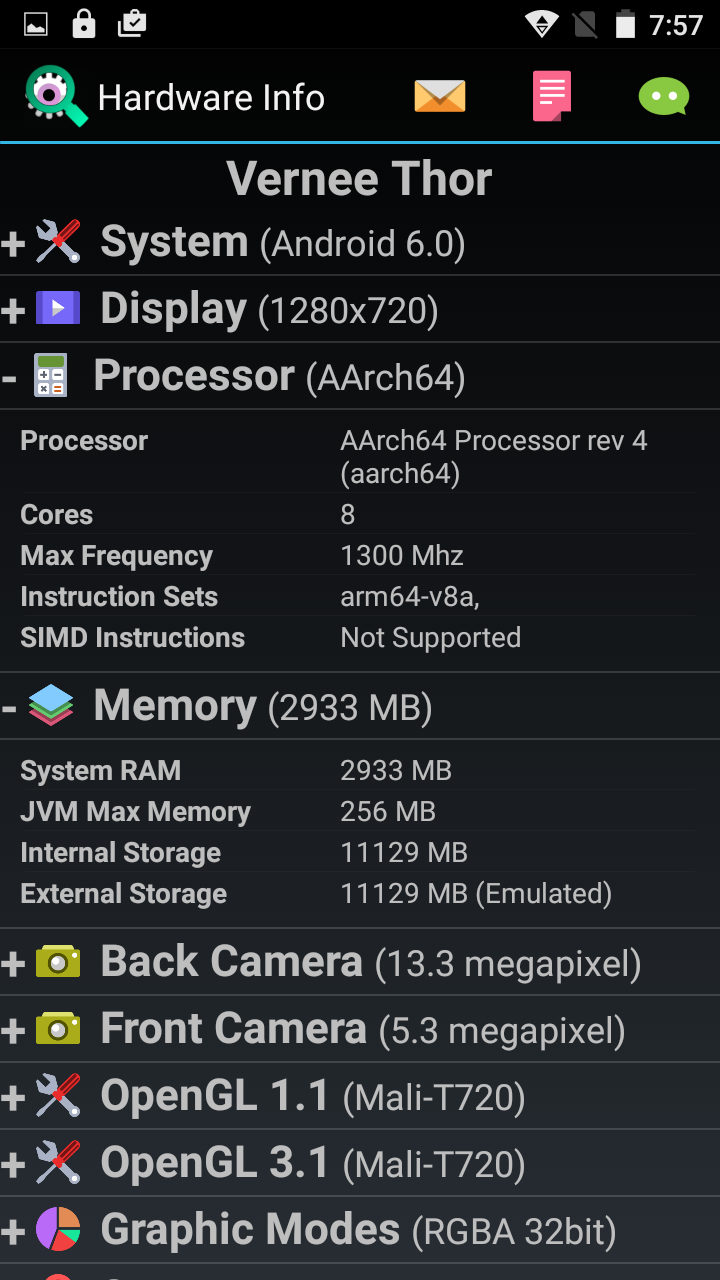This screenshot has height=1280, width=720.
Task: Tap the Hardware Info app logo
Action: [x=56, y=96]
